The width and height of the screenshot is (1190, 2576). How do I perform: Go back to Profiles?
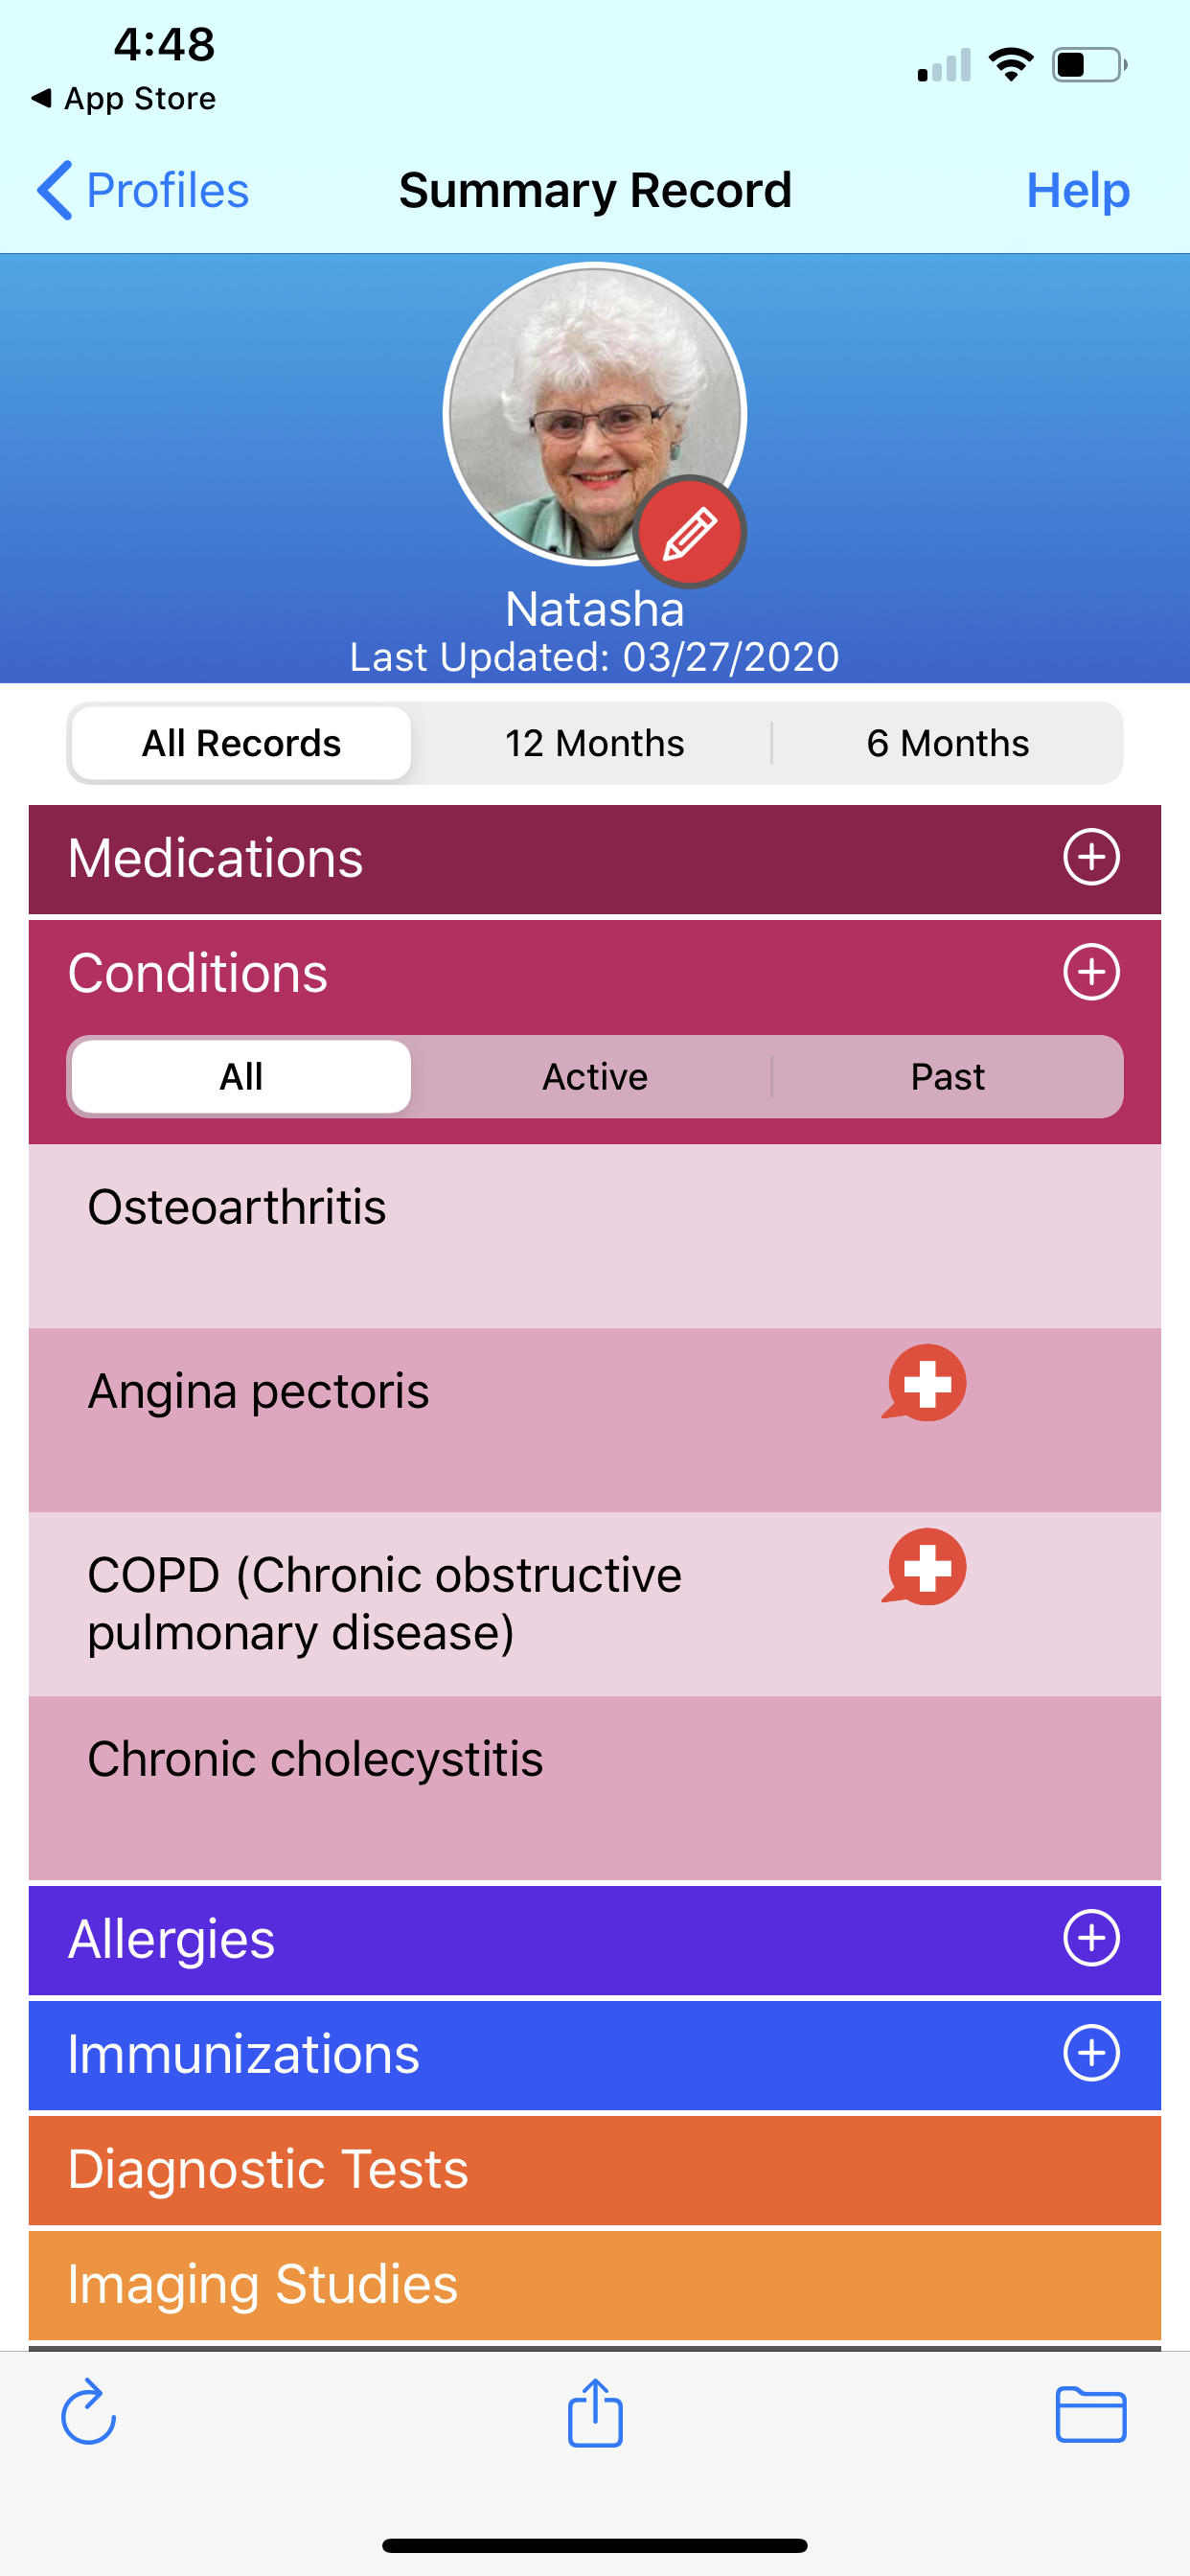143,190
